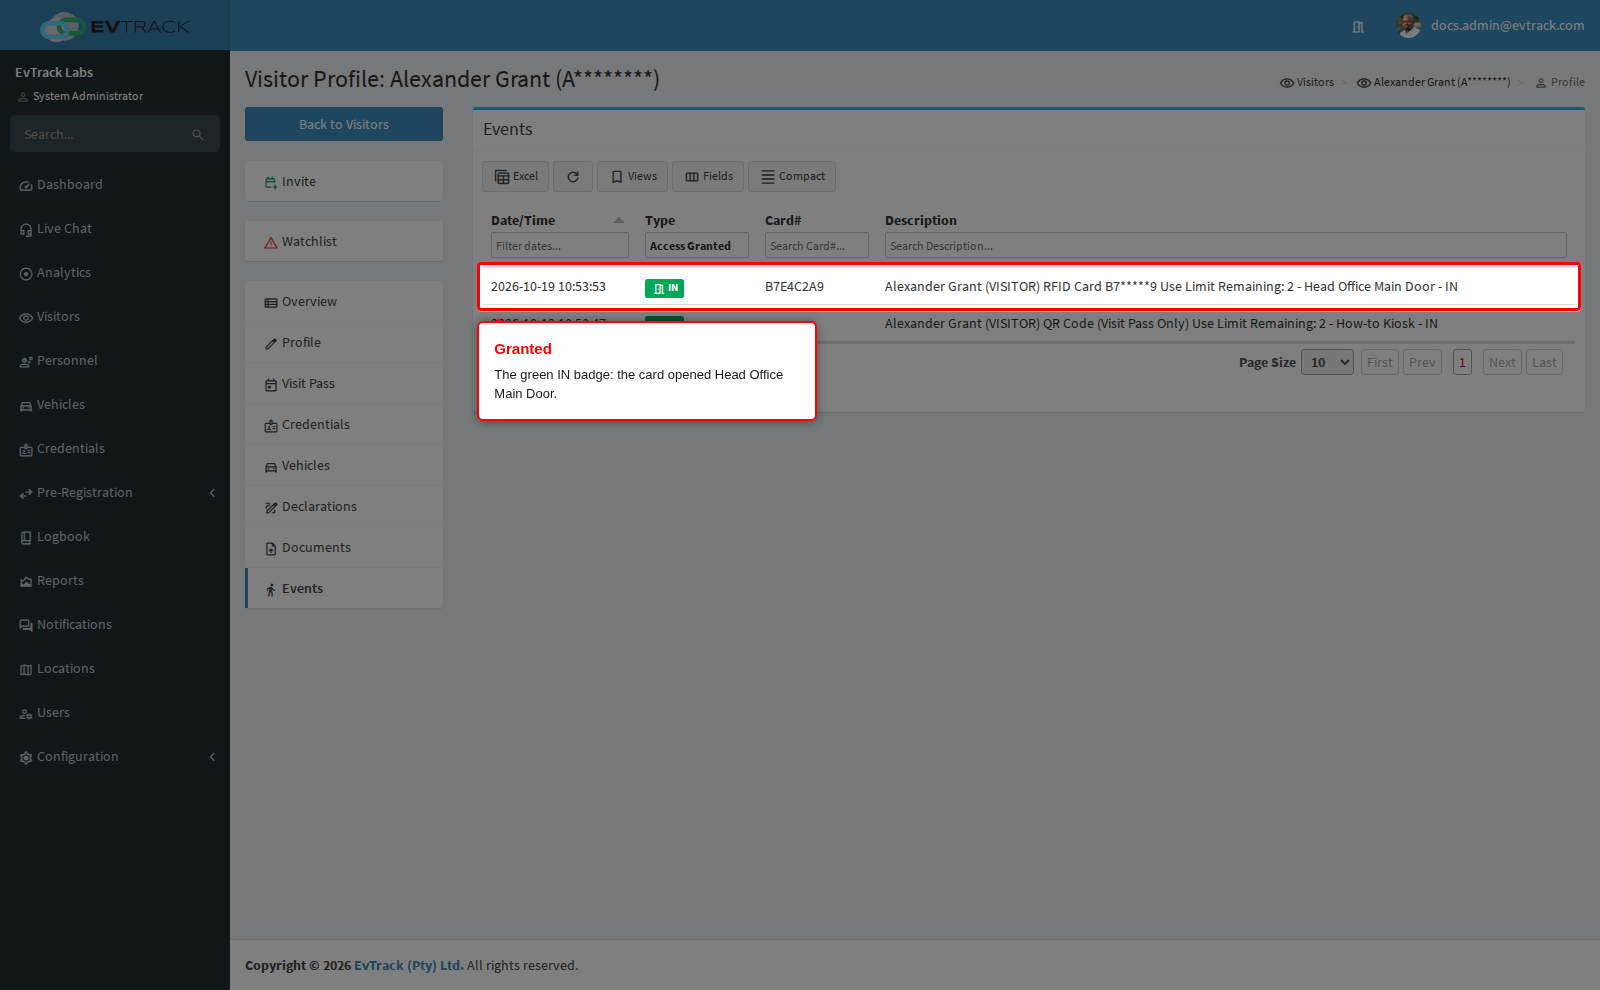Switch to the Visit Pass tab
Screen dimensions: 1600x990
(344, 384)
